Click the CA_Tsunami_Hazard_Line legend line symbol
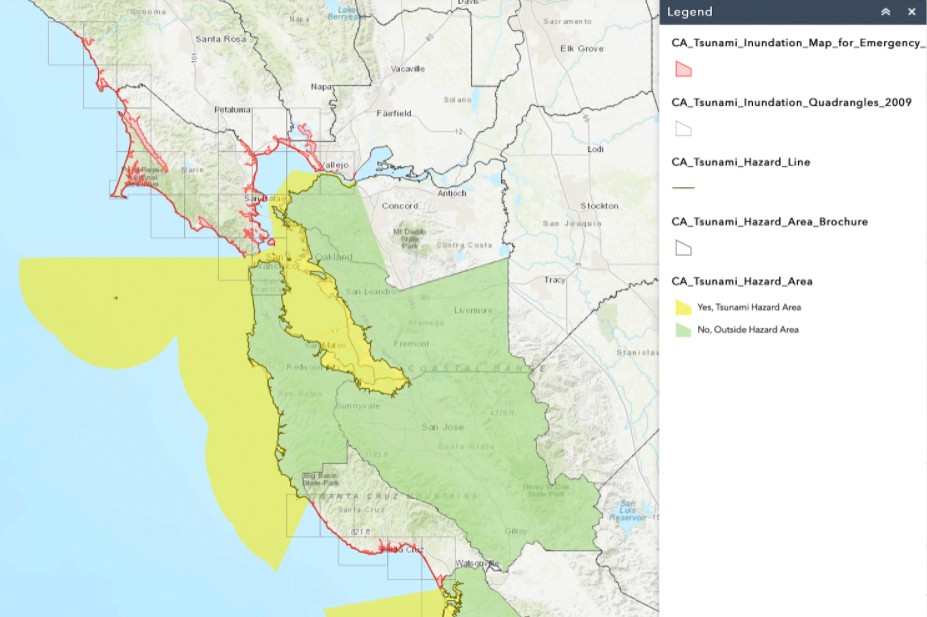 [x=684, y=186]
